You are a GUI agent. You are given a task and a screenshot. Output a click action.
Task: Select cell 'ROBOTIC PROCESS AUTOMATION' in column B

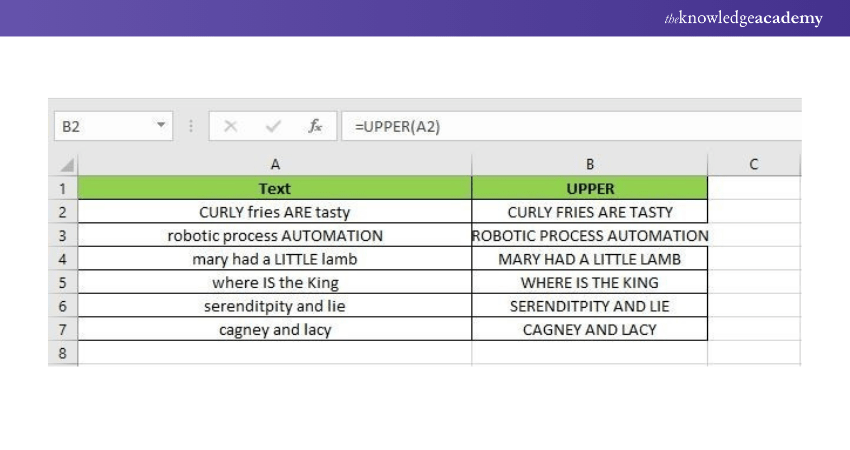click(x=590, y=236)
